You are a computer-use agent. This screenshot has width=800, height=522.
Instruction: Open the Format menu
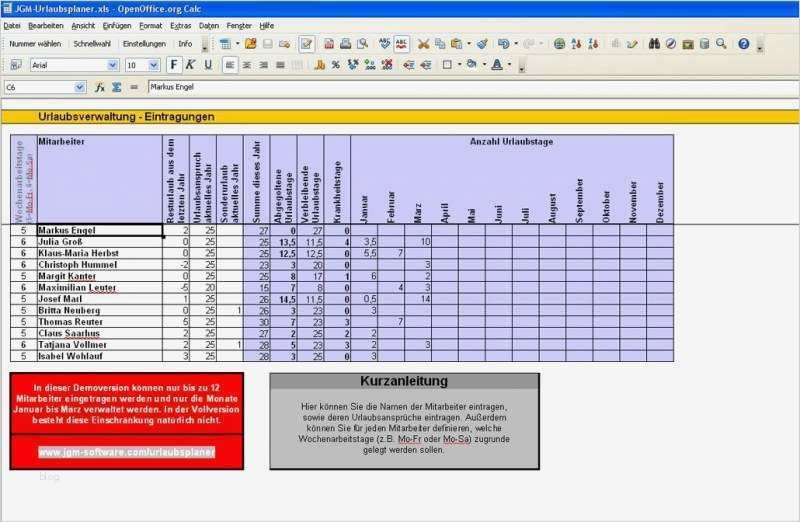coord(151,26)
